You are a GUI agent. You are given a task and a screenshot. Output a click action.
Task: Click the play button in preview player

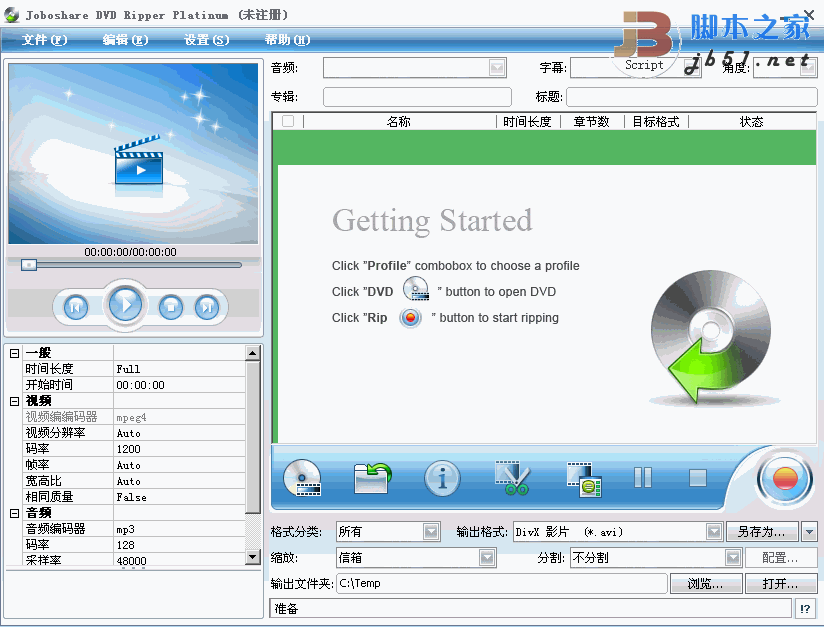tap(125, 304)
